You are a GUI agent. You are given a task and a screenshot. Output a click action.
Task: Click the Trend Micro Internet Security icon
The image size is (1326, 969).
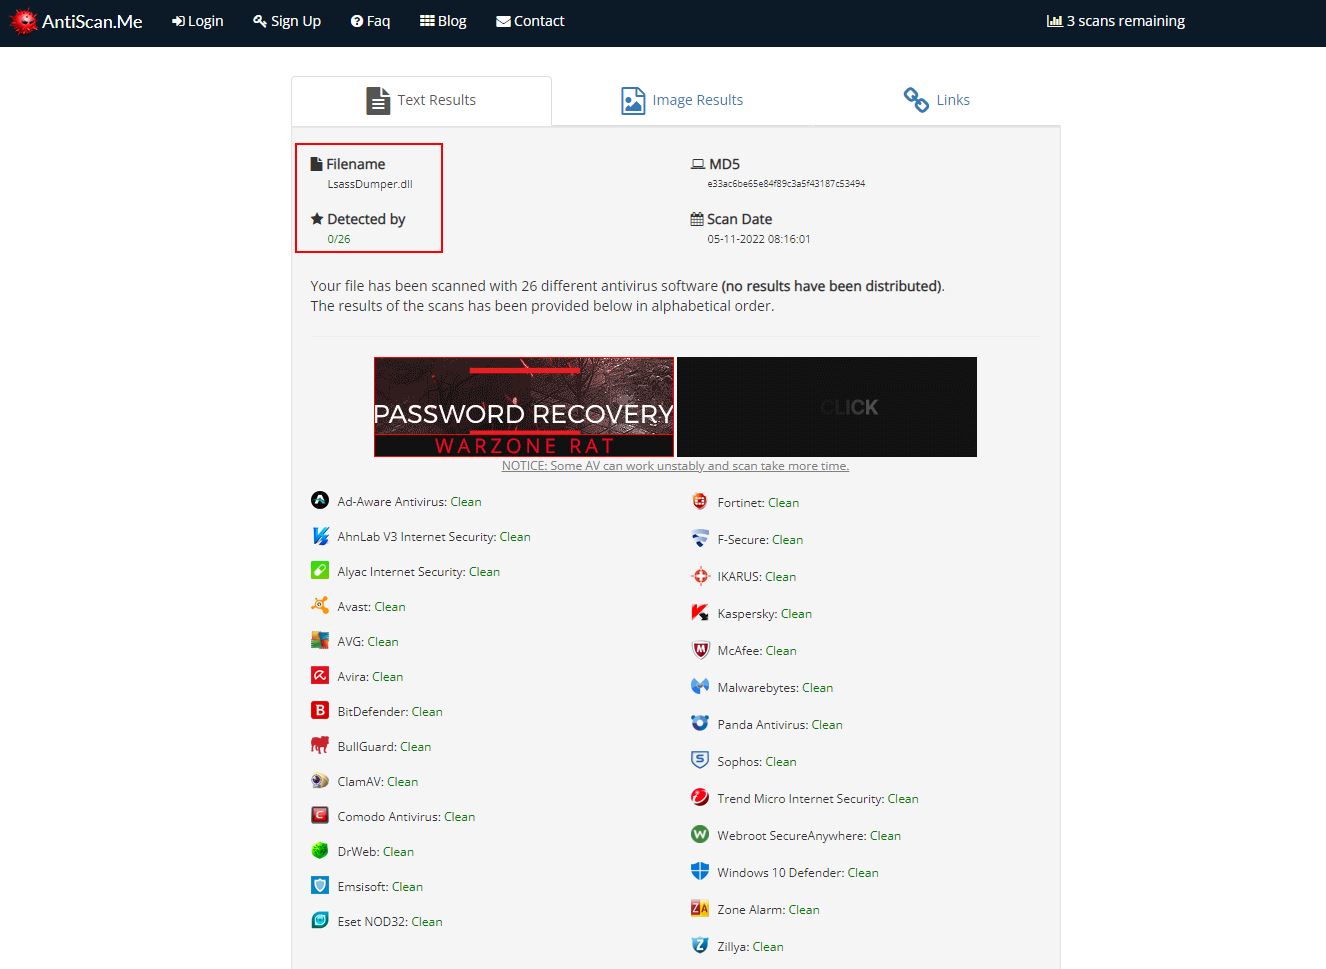700,797
